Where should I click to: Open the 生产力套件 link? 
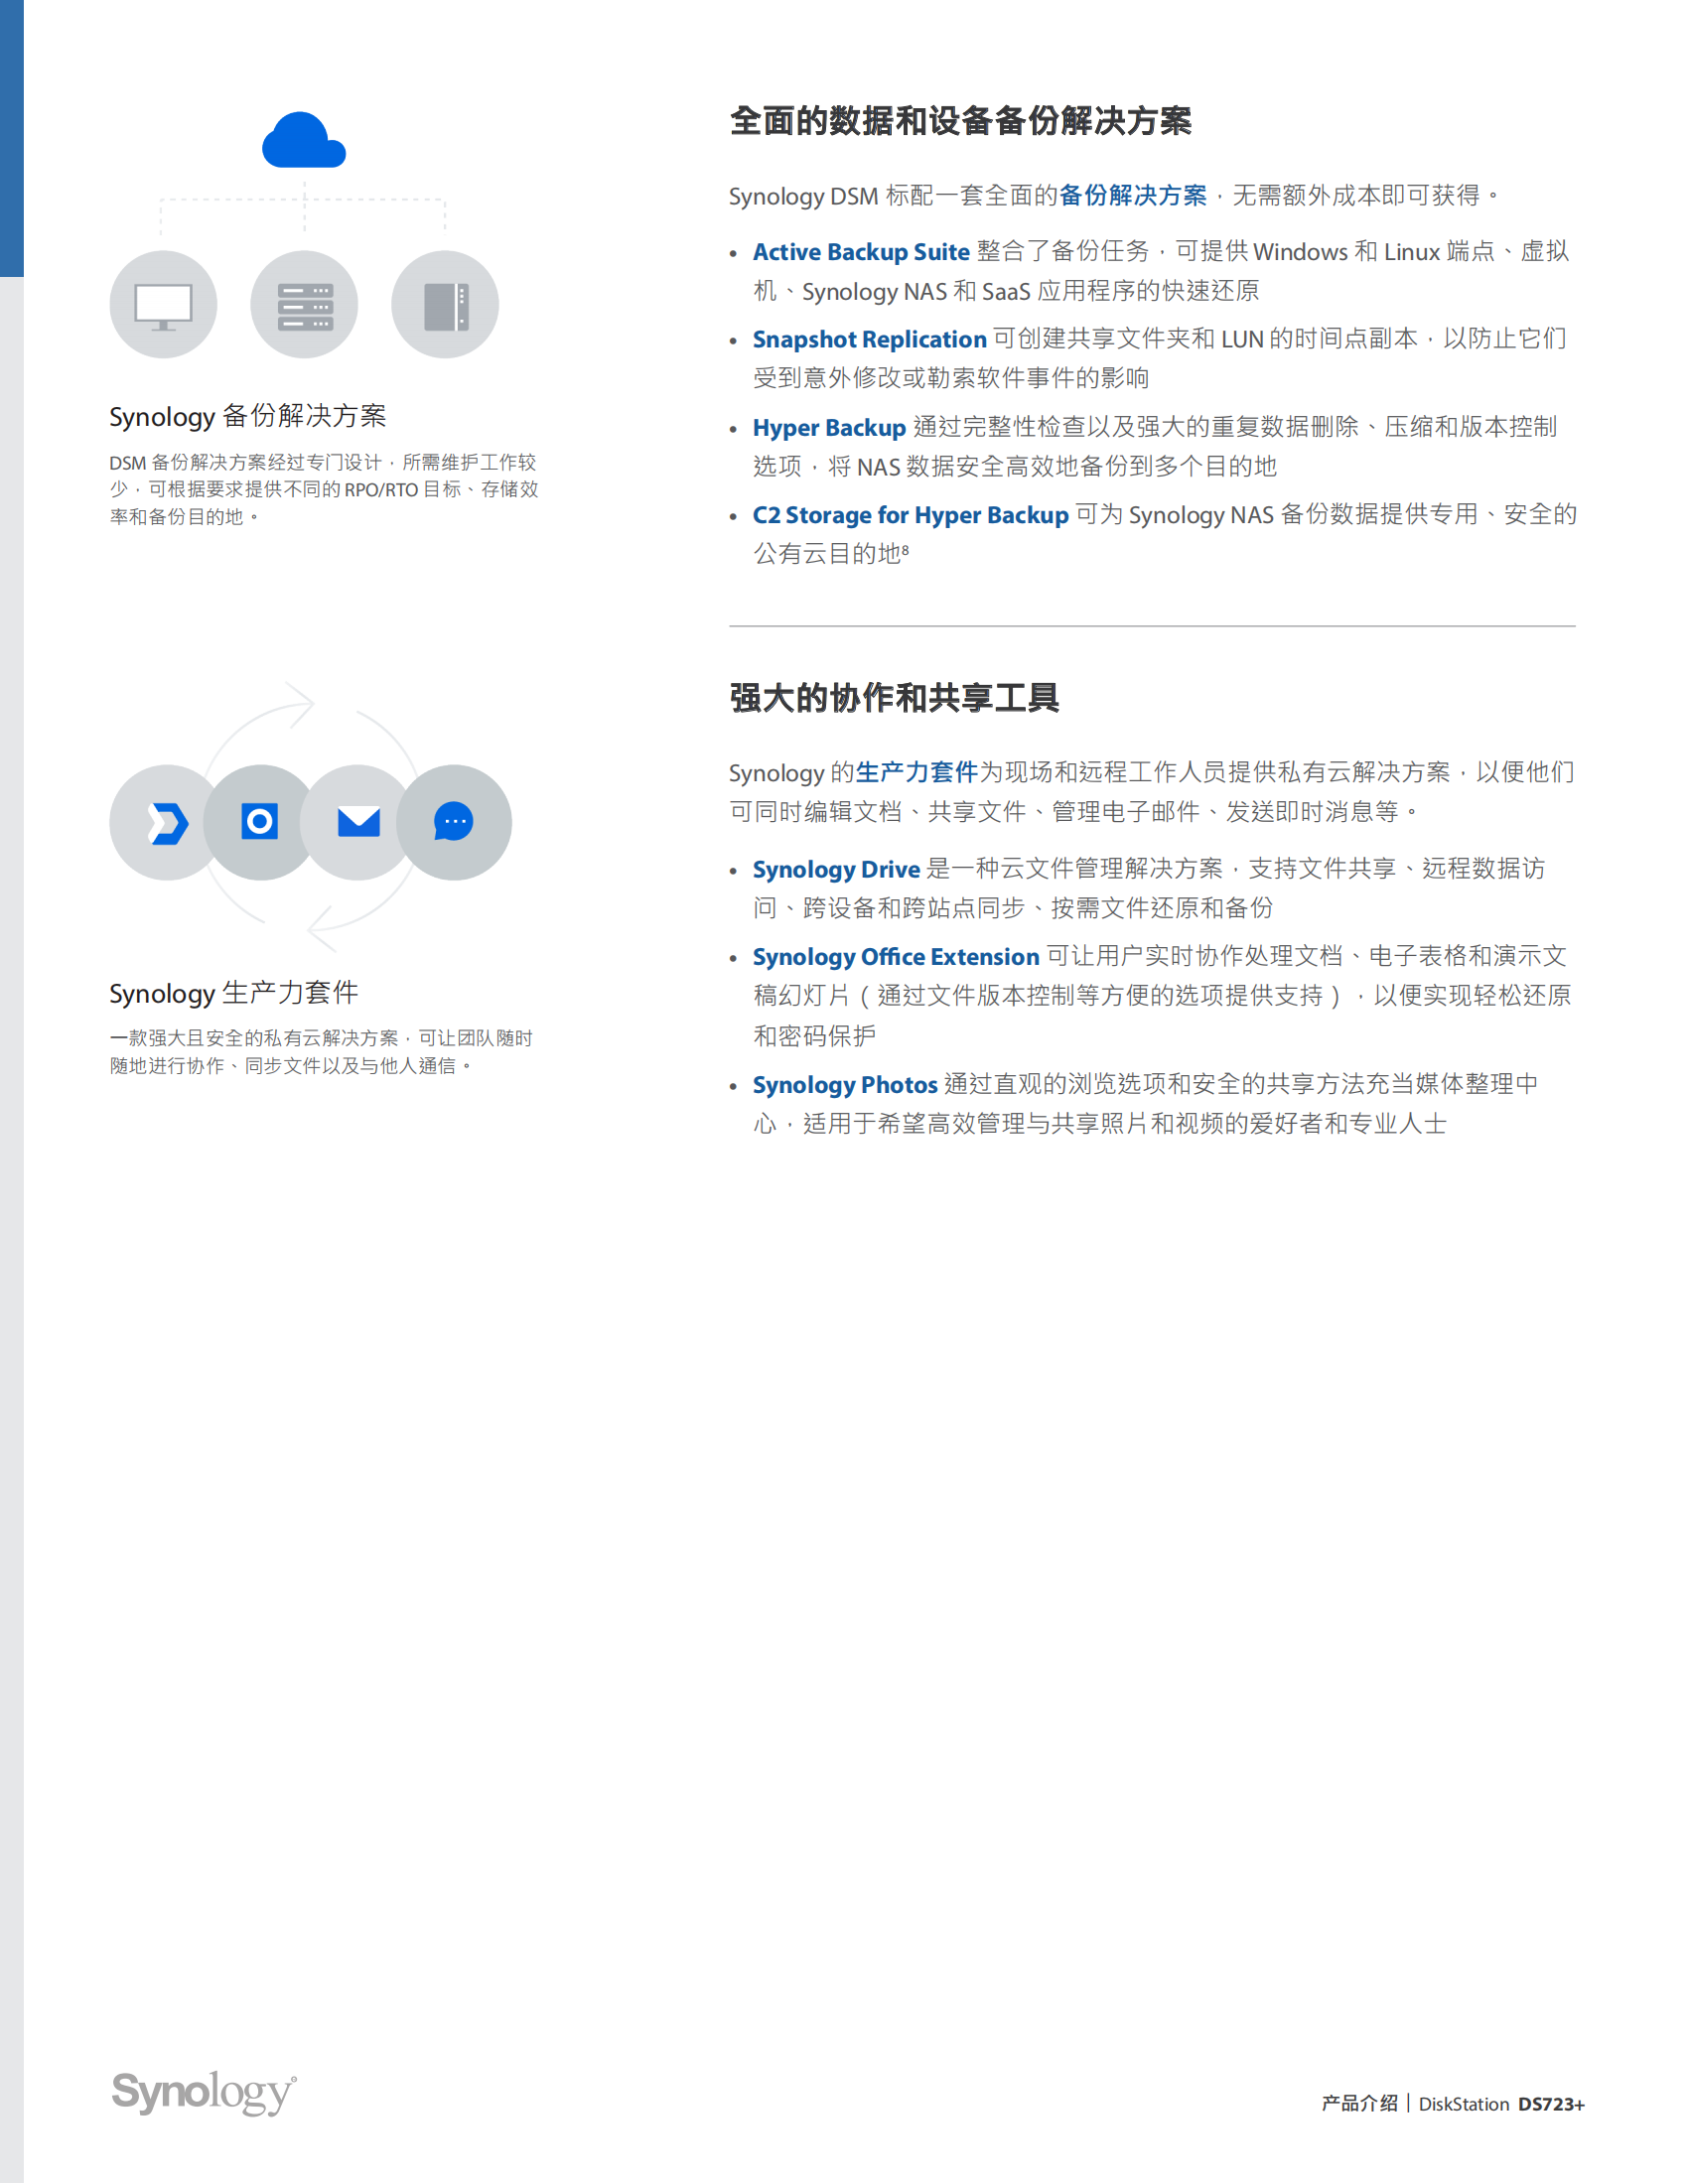point(916,772)
